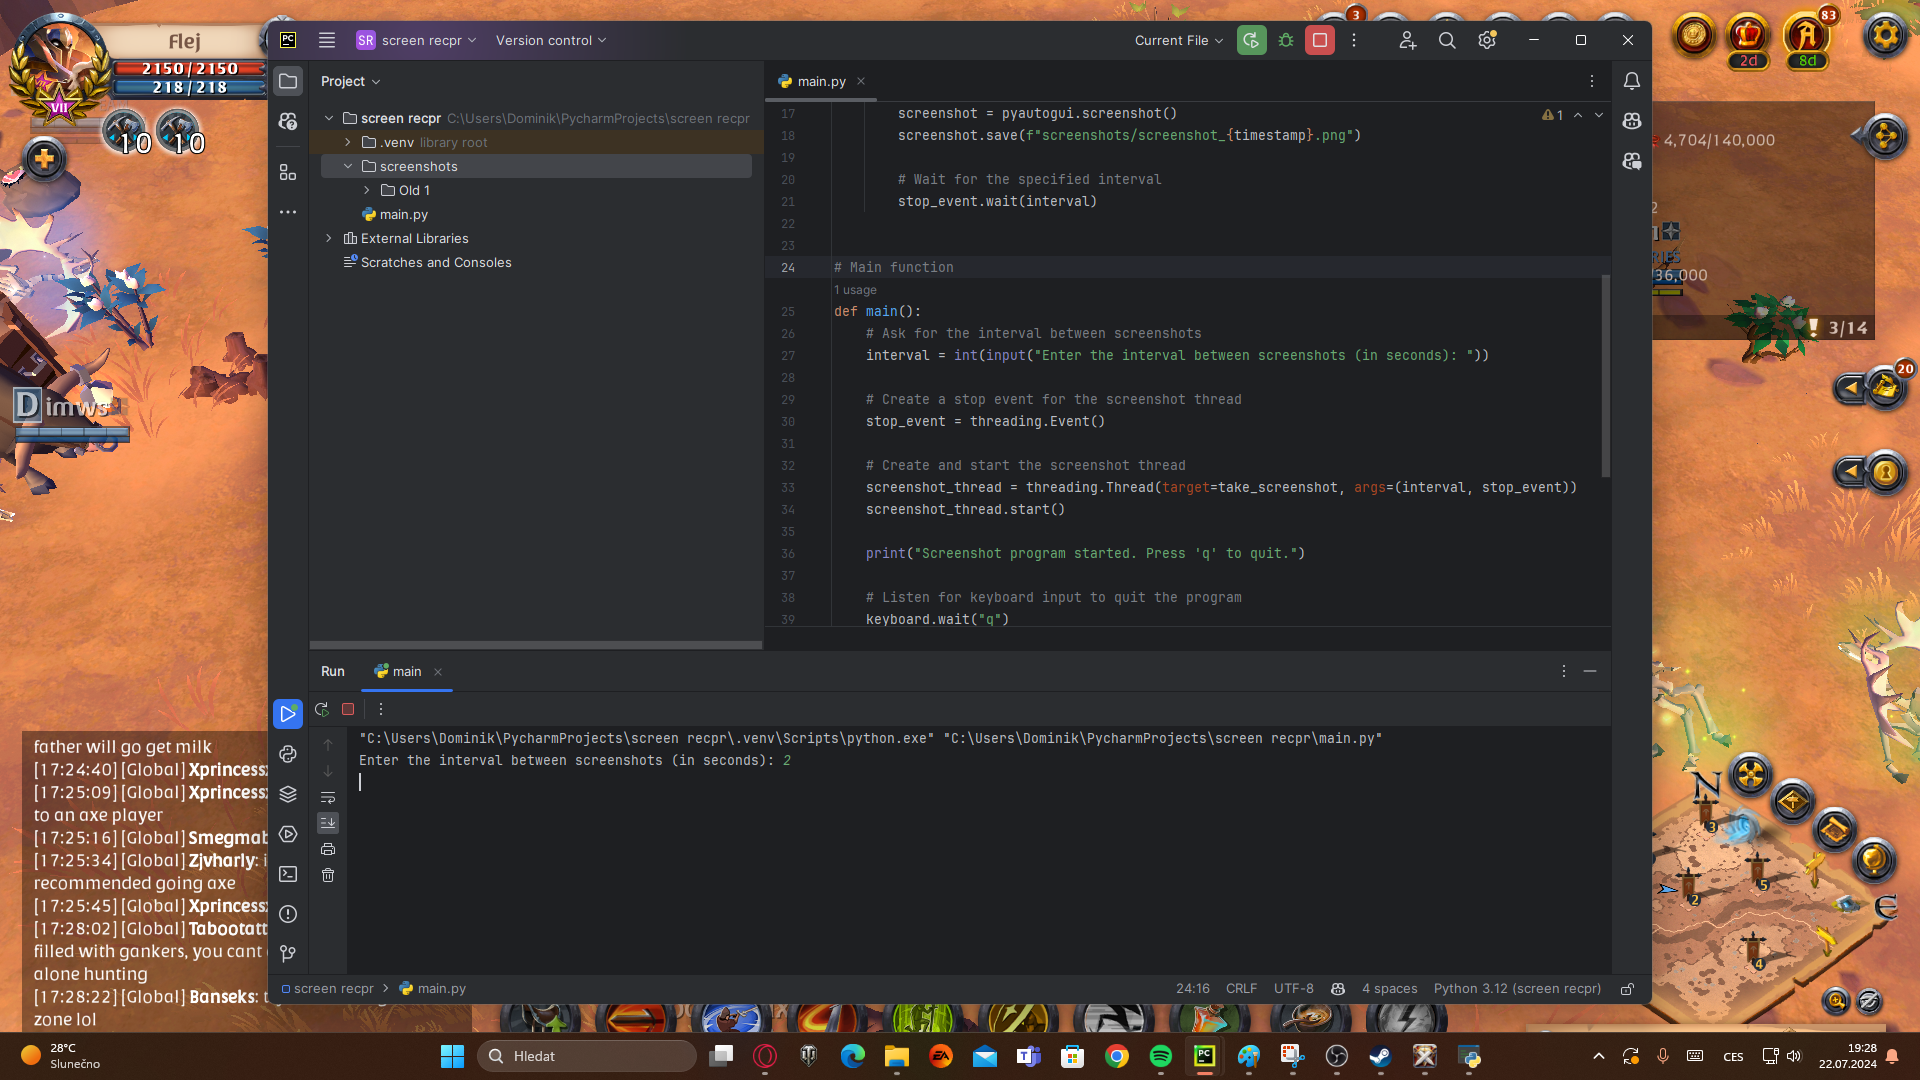Click CRLF line separator in status bar

1241,989
